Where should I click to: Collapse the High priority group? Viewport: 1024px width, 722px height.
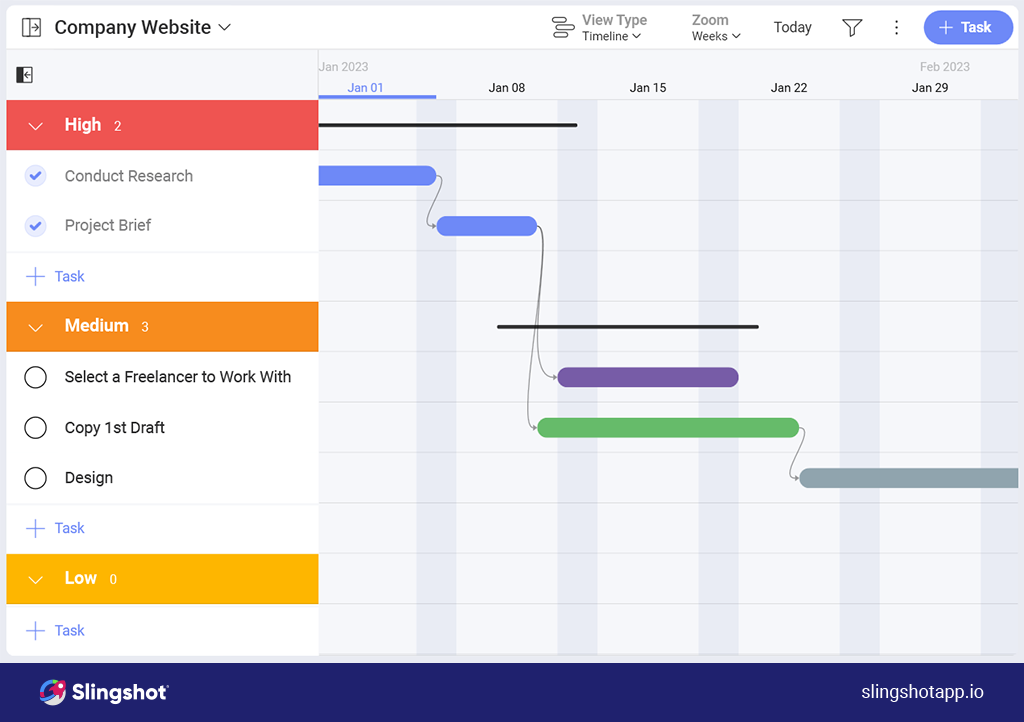(x=35, y=125)
